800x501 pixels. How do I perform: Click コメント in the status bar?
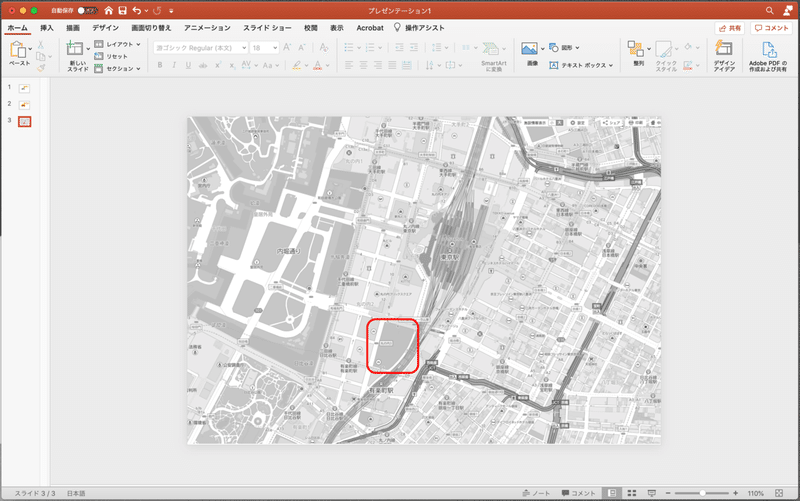pyautogui.click(x=579, y=493)
